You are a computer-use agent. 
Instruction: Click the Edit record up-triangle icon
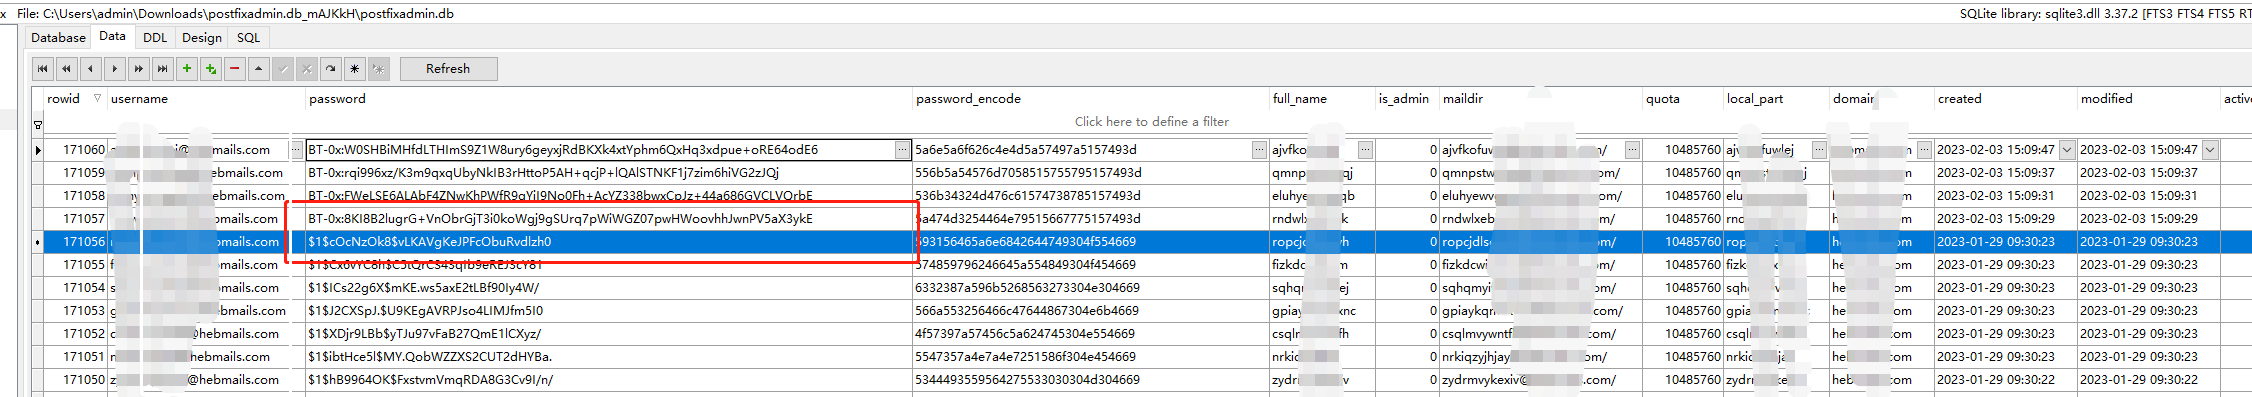[259, 69]
